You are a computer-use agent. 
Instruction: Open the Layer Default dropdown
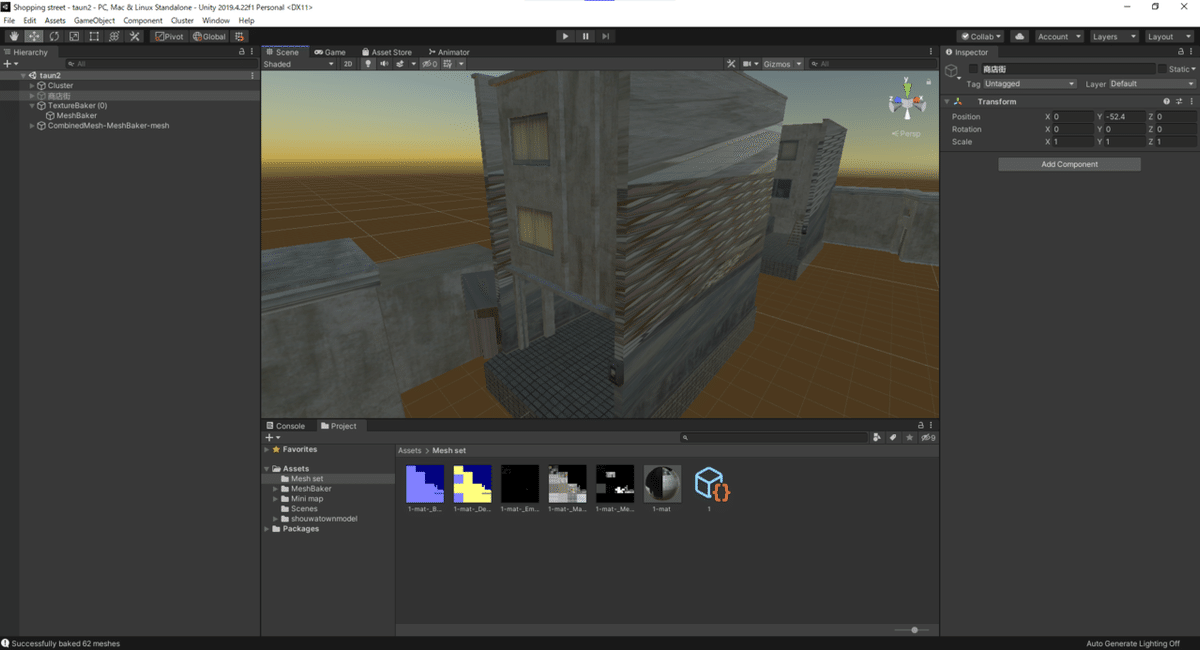click(1152, 84)
